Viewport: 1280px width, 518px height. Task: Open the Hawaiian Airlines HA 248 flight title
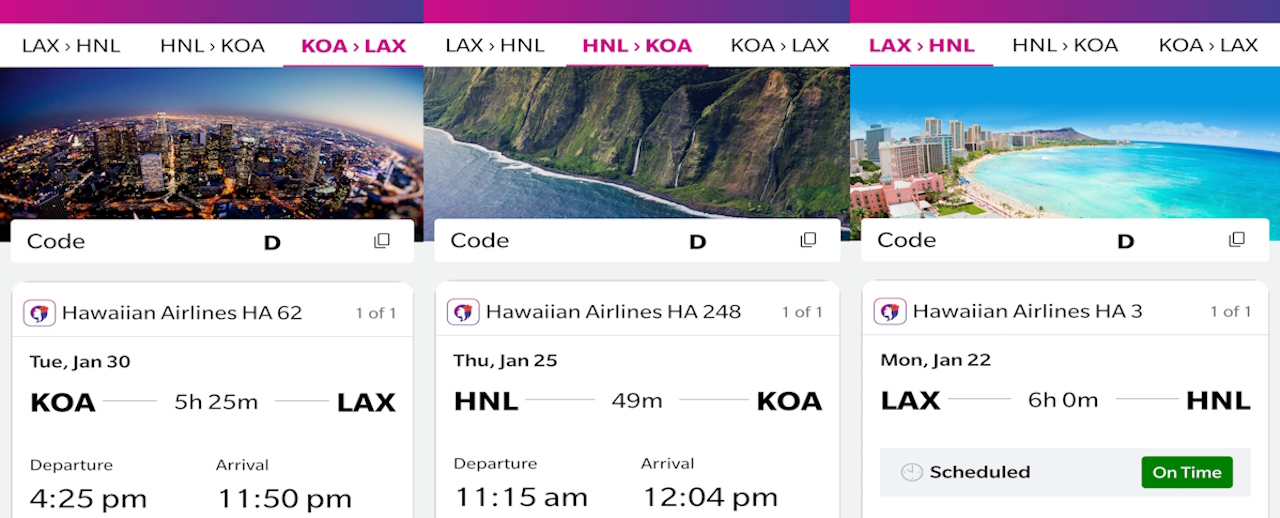[613, 312]
